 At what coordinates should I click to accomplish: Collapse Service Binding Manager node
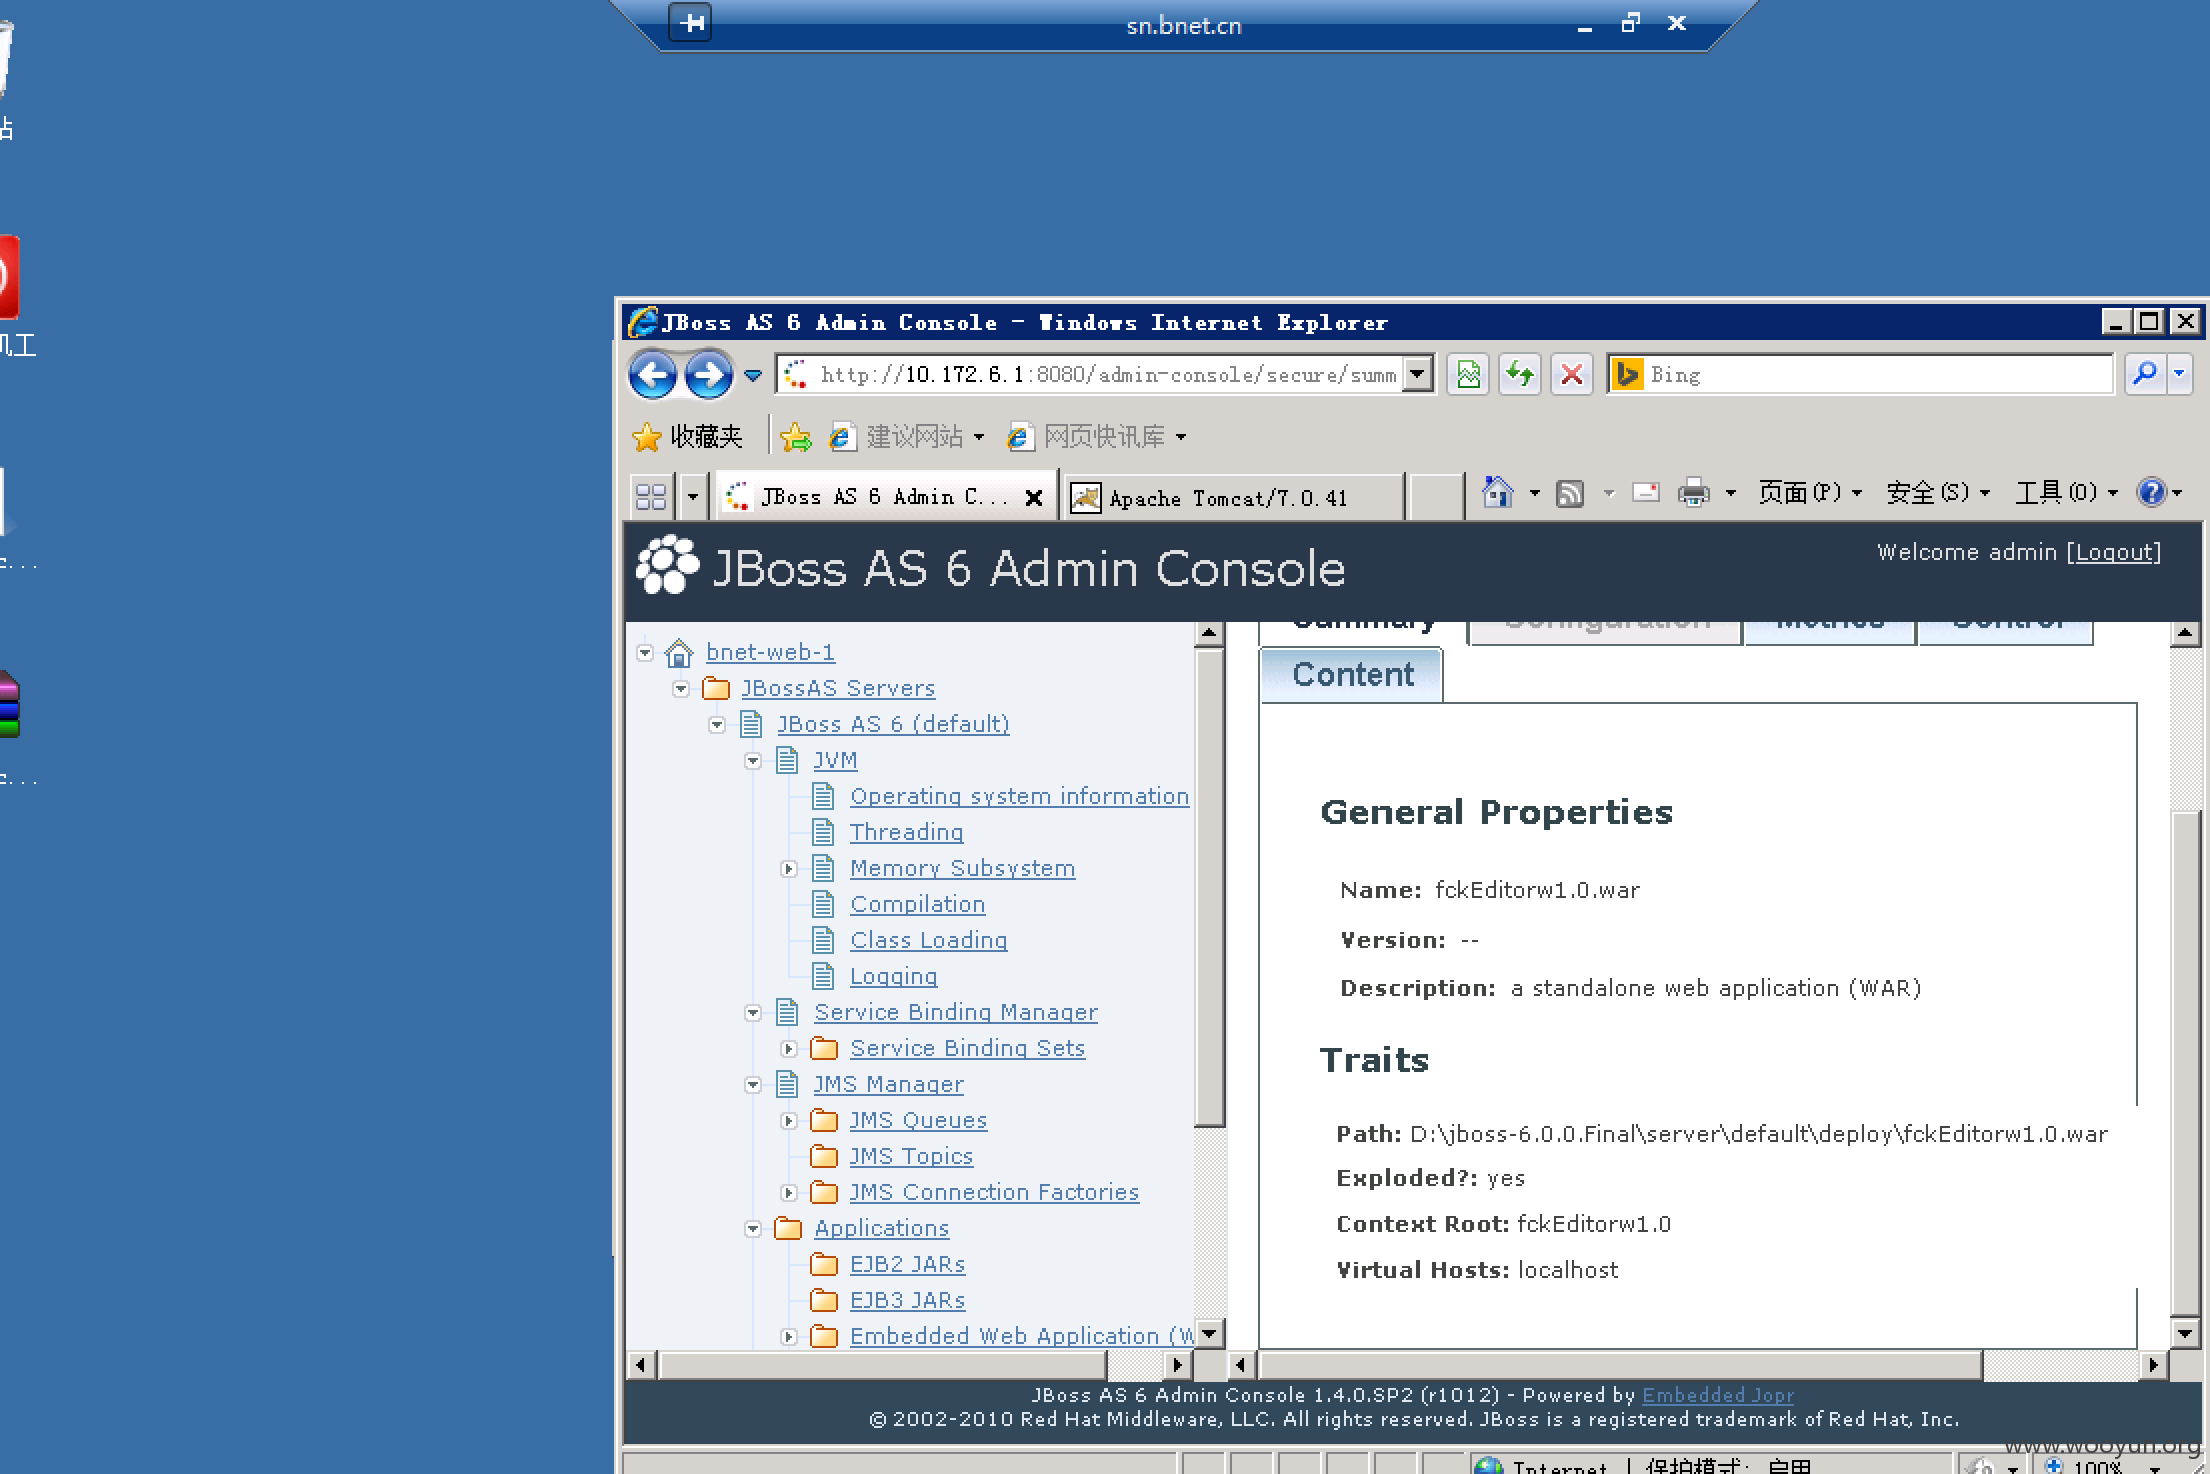[753, 1013]
